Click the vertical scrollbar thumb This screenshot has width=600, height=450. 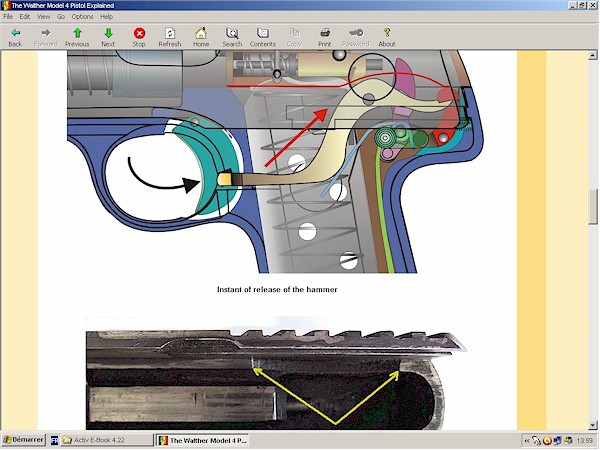coord(593,207)
